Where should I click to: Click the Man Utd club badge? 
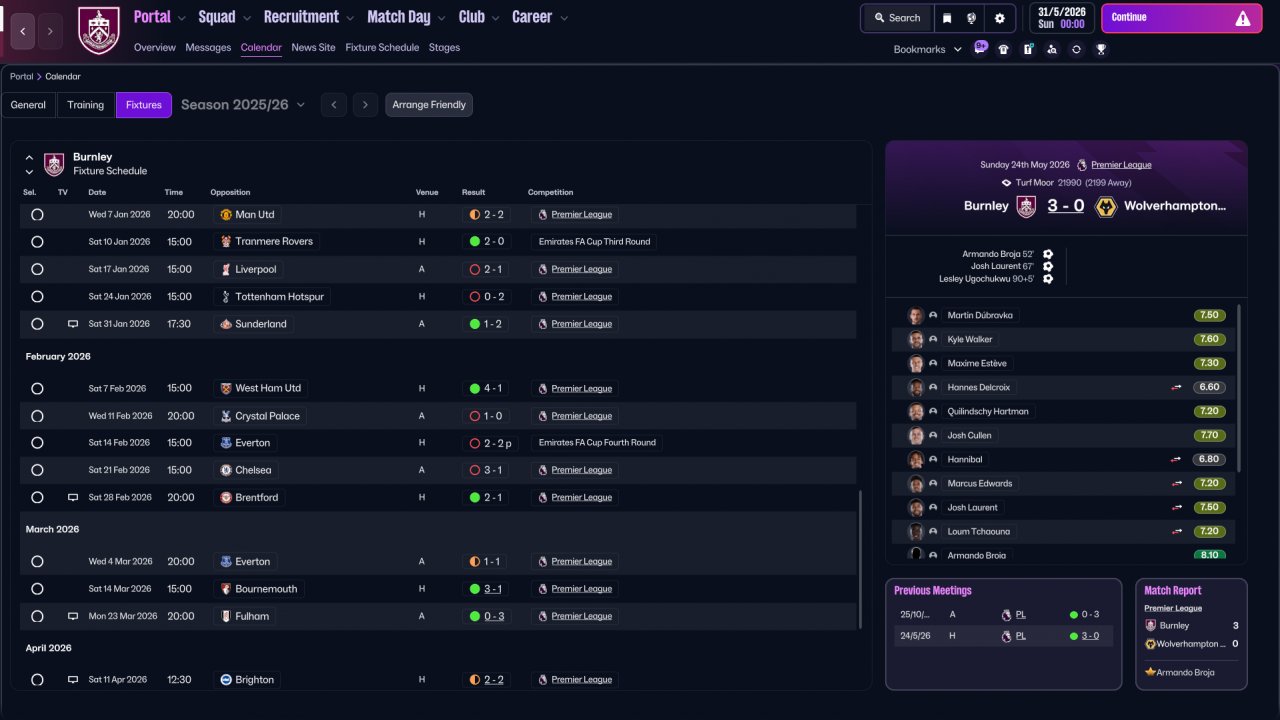click(226, 214)
